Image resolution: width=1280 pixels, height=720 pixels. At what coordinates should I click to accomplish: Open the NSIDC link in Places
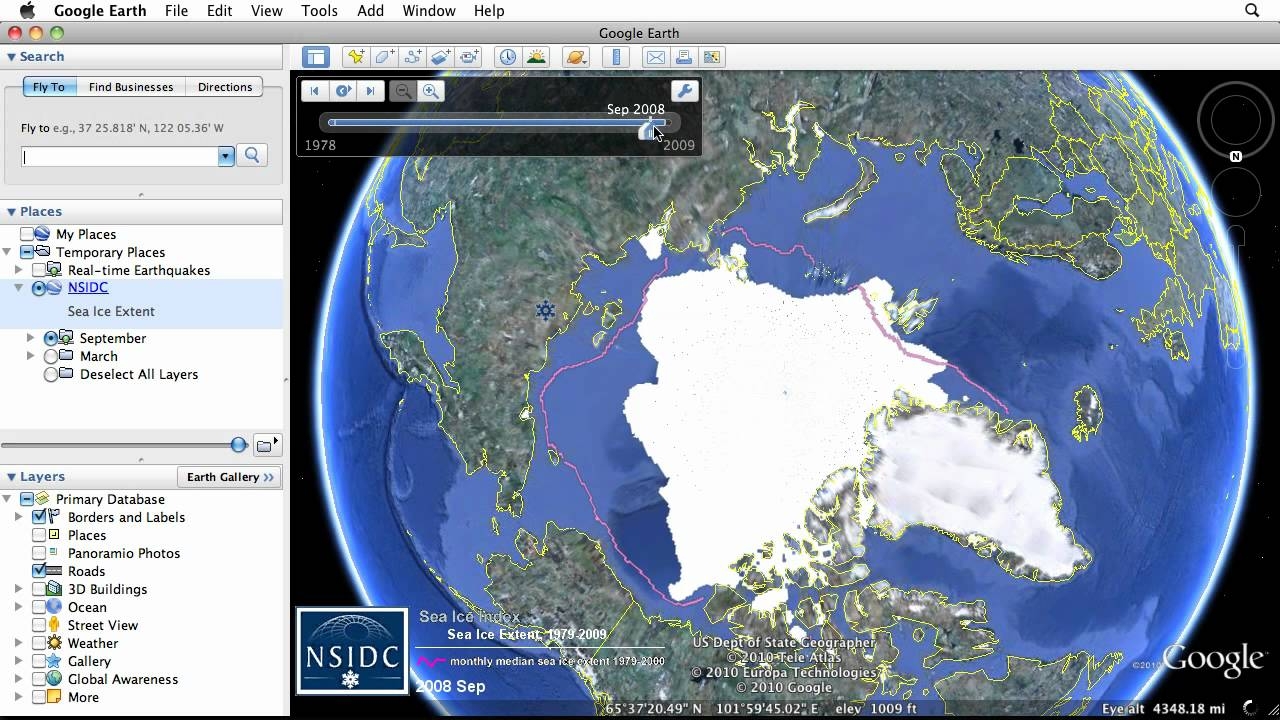pos(88,288)
